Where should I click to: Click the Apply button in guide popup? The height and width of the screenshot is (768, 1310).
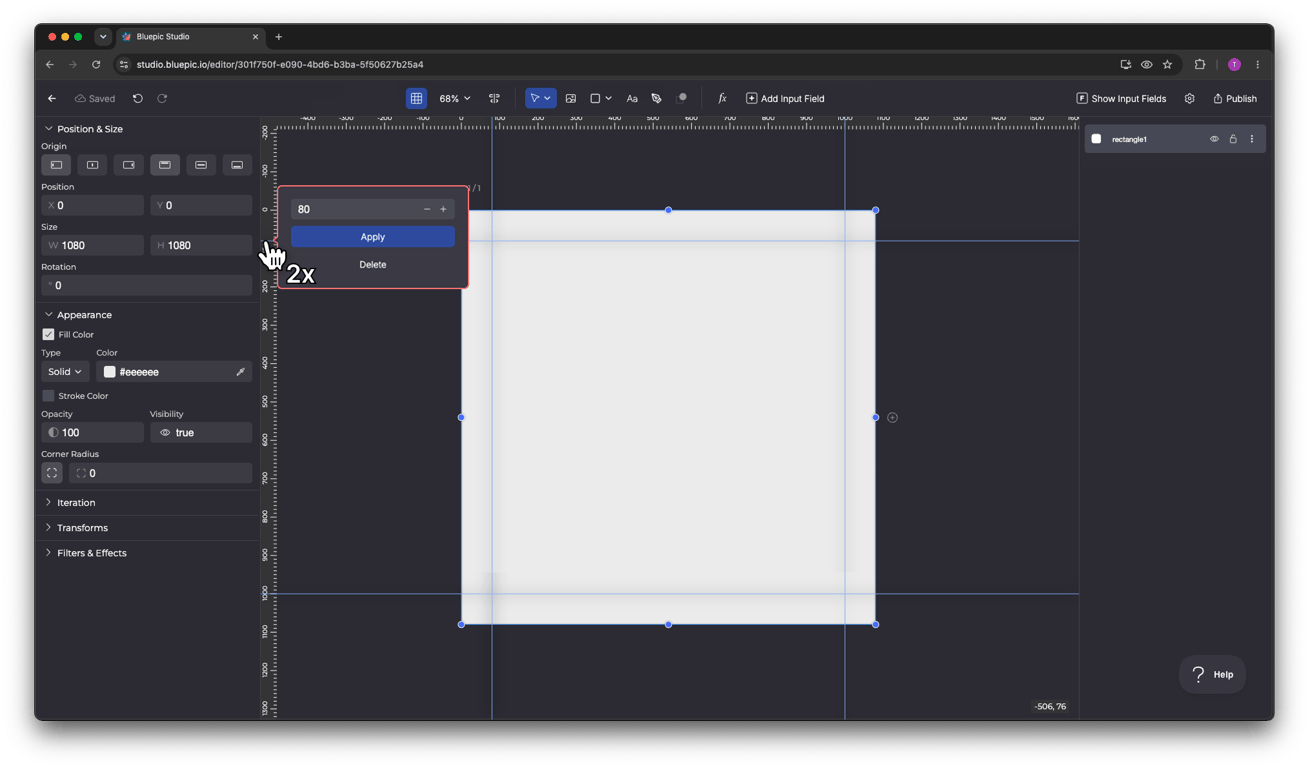click(x=373, y=237)
